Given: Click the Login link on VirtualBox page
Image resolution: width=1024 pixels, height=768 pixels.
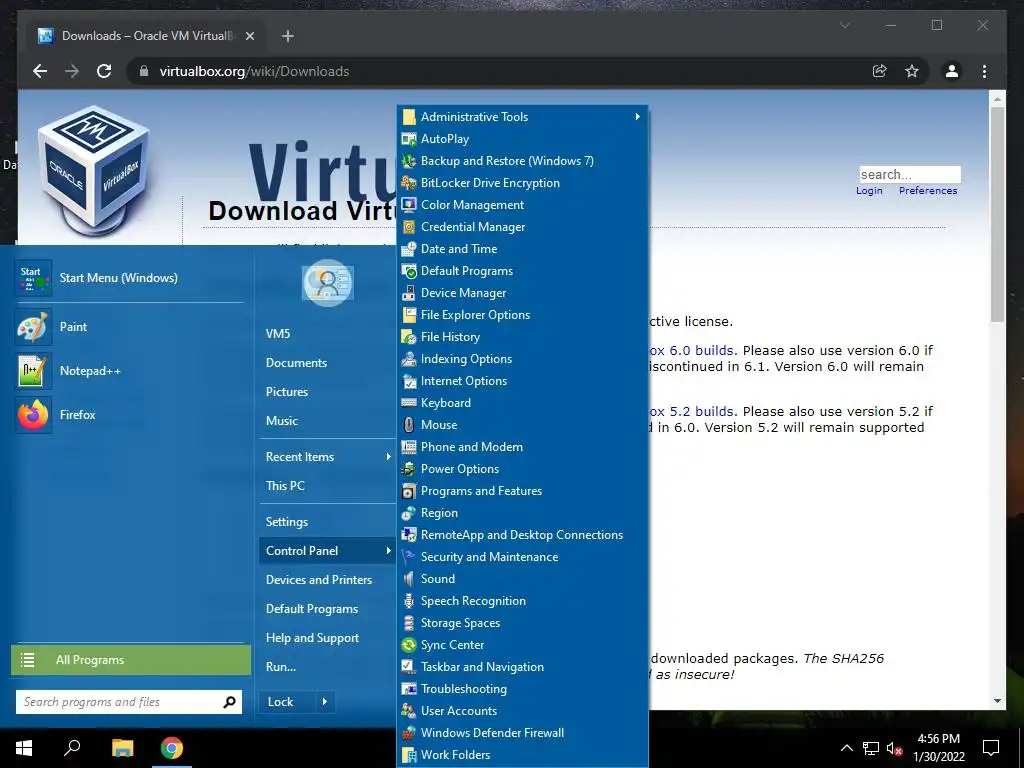Looking at the screenshot, I should coord(869,191).
